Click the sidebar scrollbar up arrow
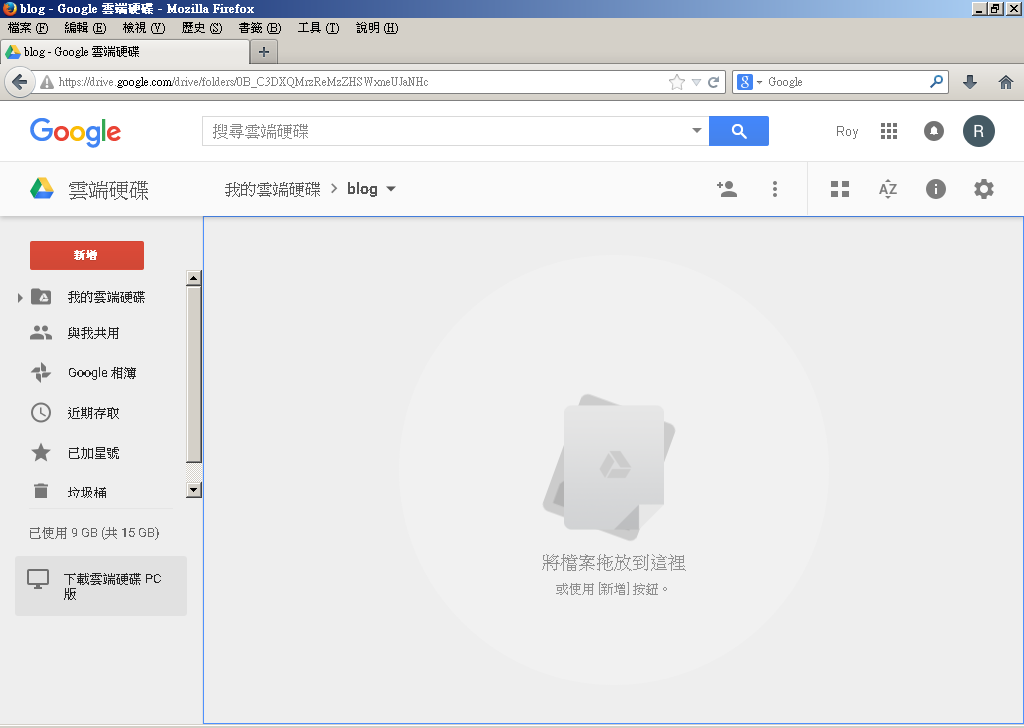 pyautogui.click(x=193, y=278)
